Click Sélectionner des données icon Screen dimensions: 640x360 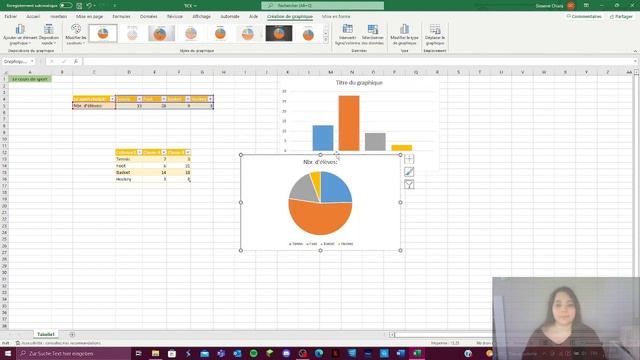(373, 35)
